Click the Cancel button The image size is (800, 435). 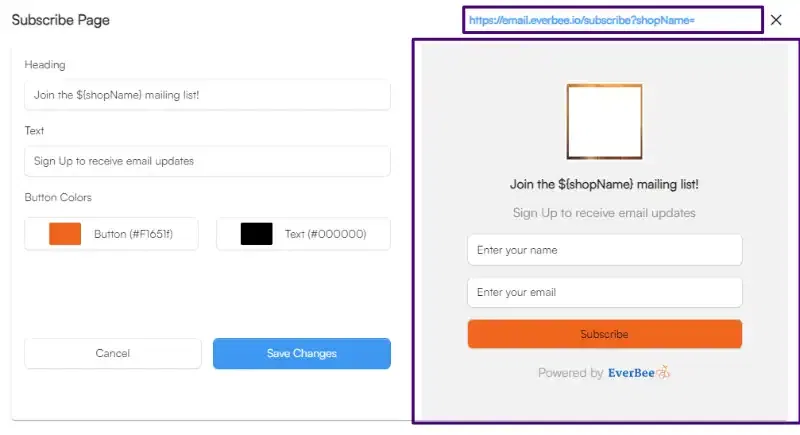point(113,353)
